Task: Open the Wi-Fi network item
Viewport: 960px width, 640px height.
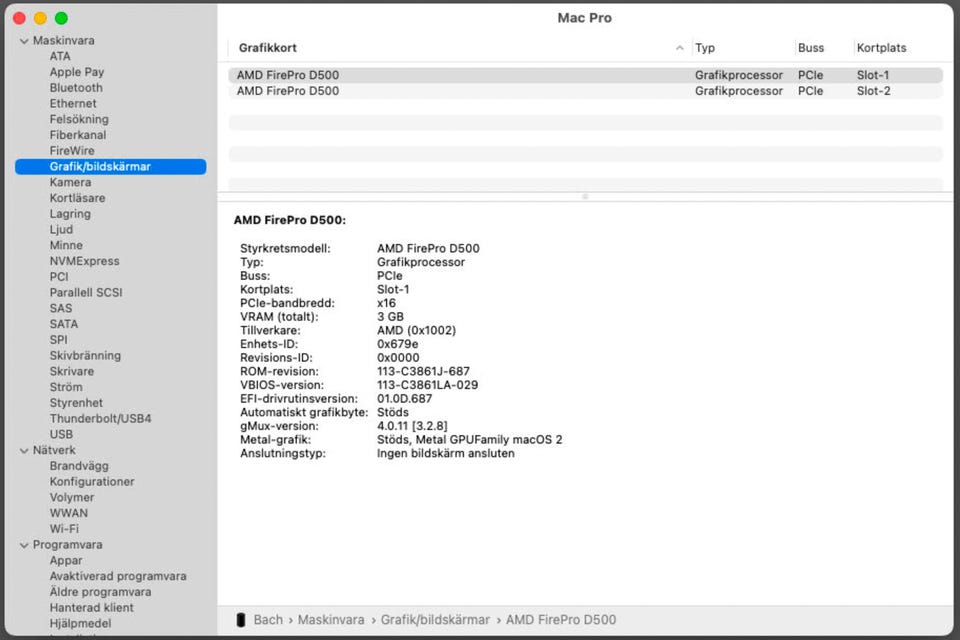Action: click(64, 529)
